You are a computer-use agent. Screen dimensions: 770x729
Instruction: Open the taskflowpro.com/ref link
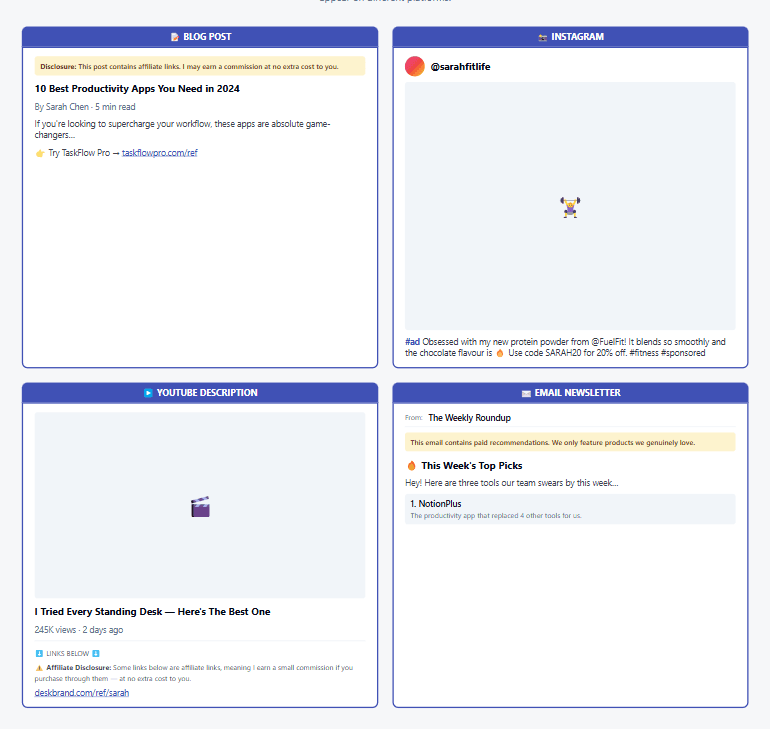click(160, 153)
